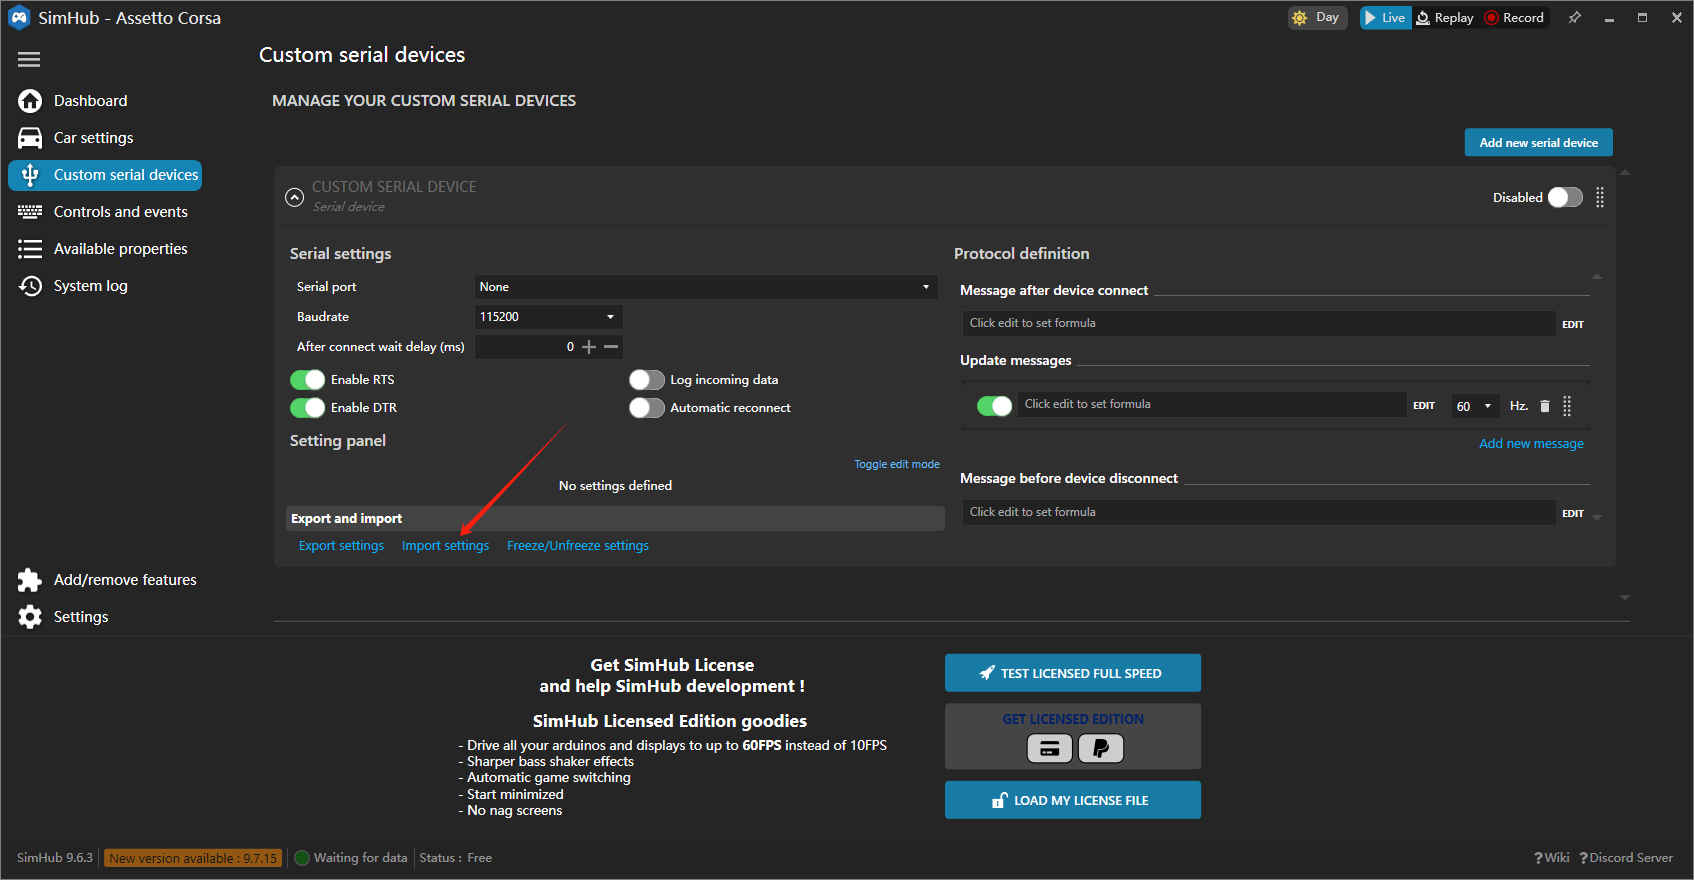
Task: Edit the update message formula
Action: (1424, 406)
